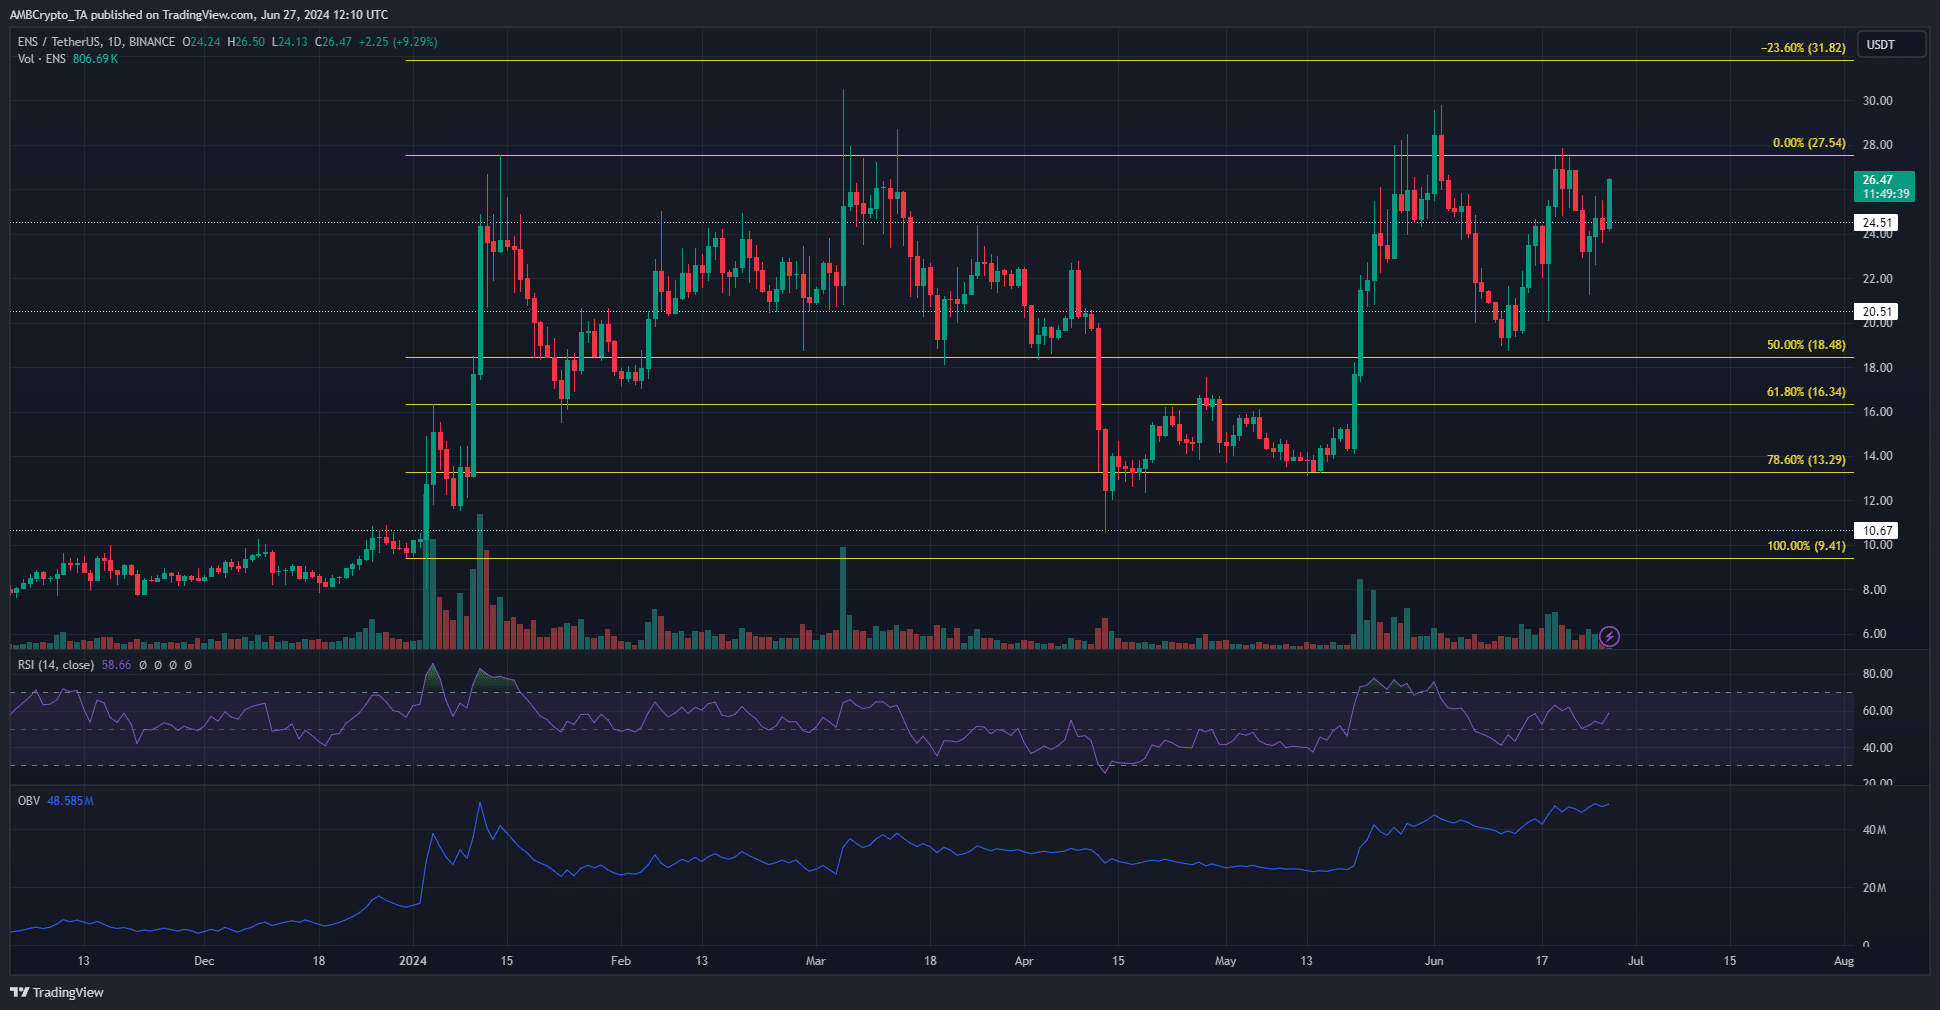Viewport: 1940px width, 1010px height.
Task: Select the Vol · ENS indicator label
Action: (42, 59)
